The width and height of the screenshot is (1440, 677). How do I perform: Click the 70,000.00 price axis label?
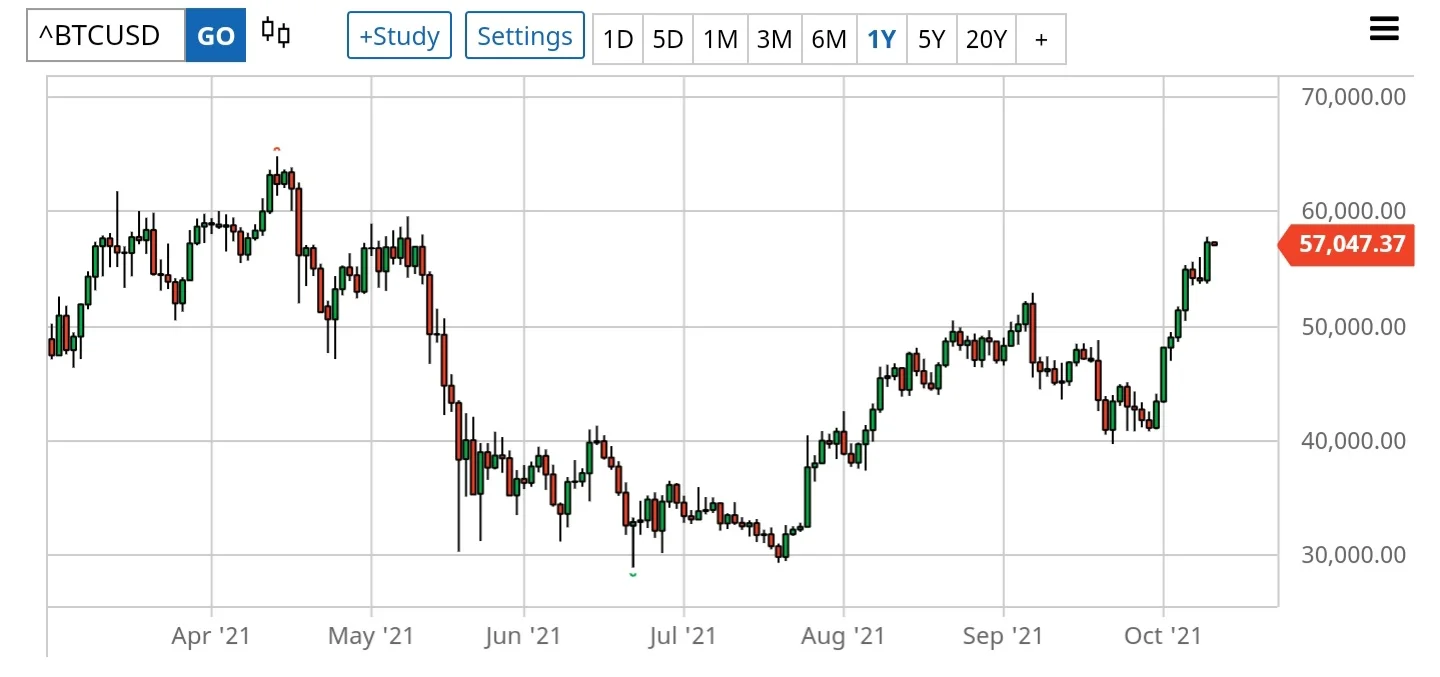[x=1354, y=97]
